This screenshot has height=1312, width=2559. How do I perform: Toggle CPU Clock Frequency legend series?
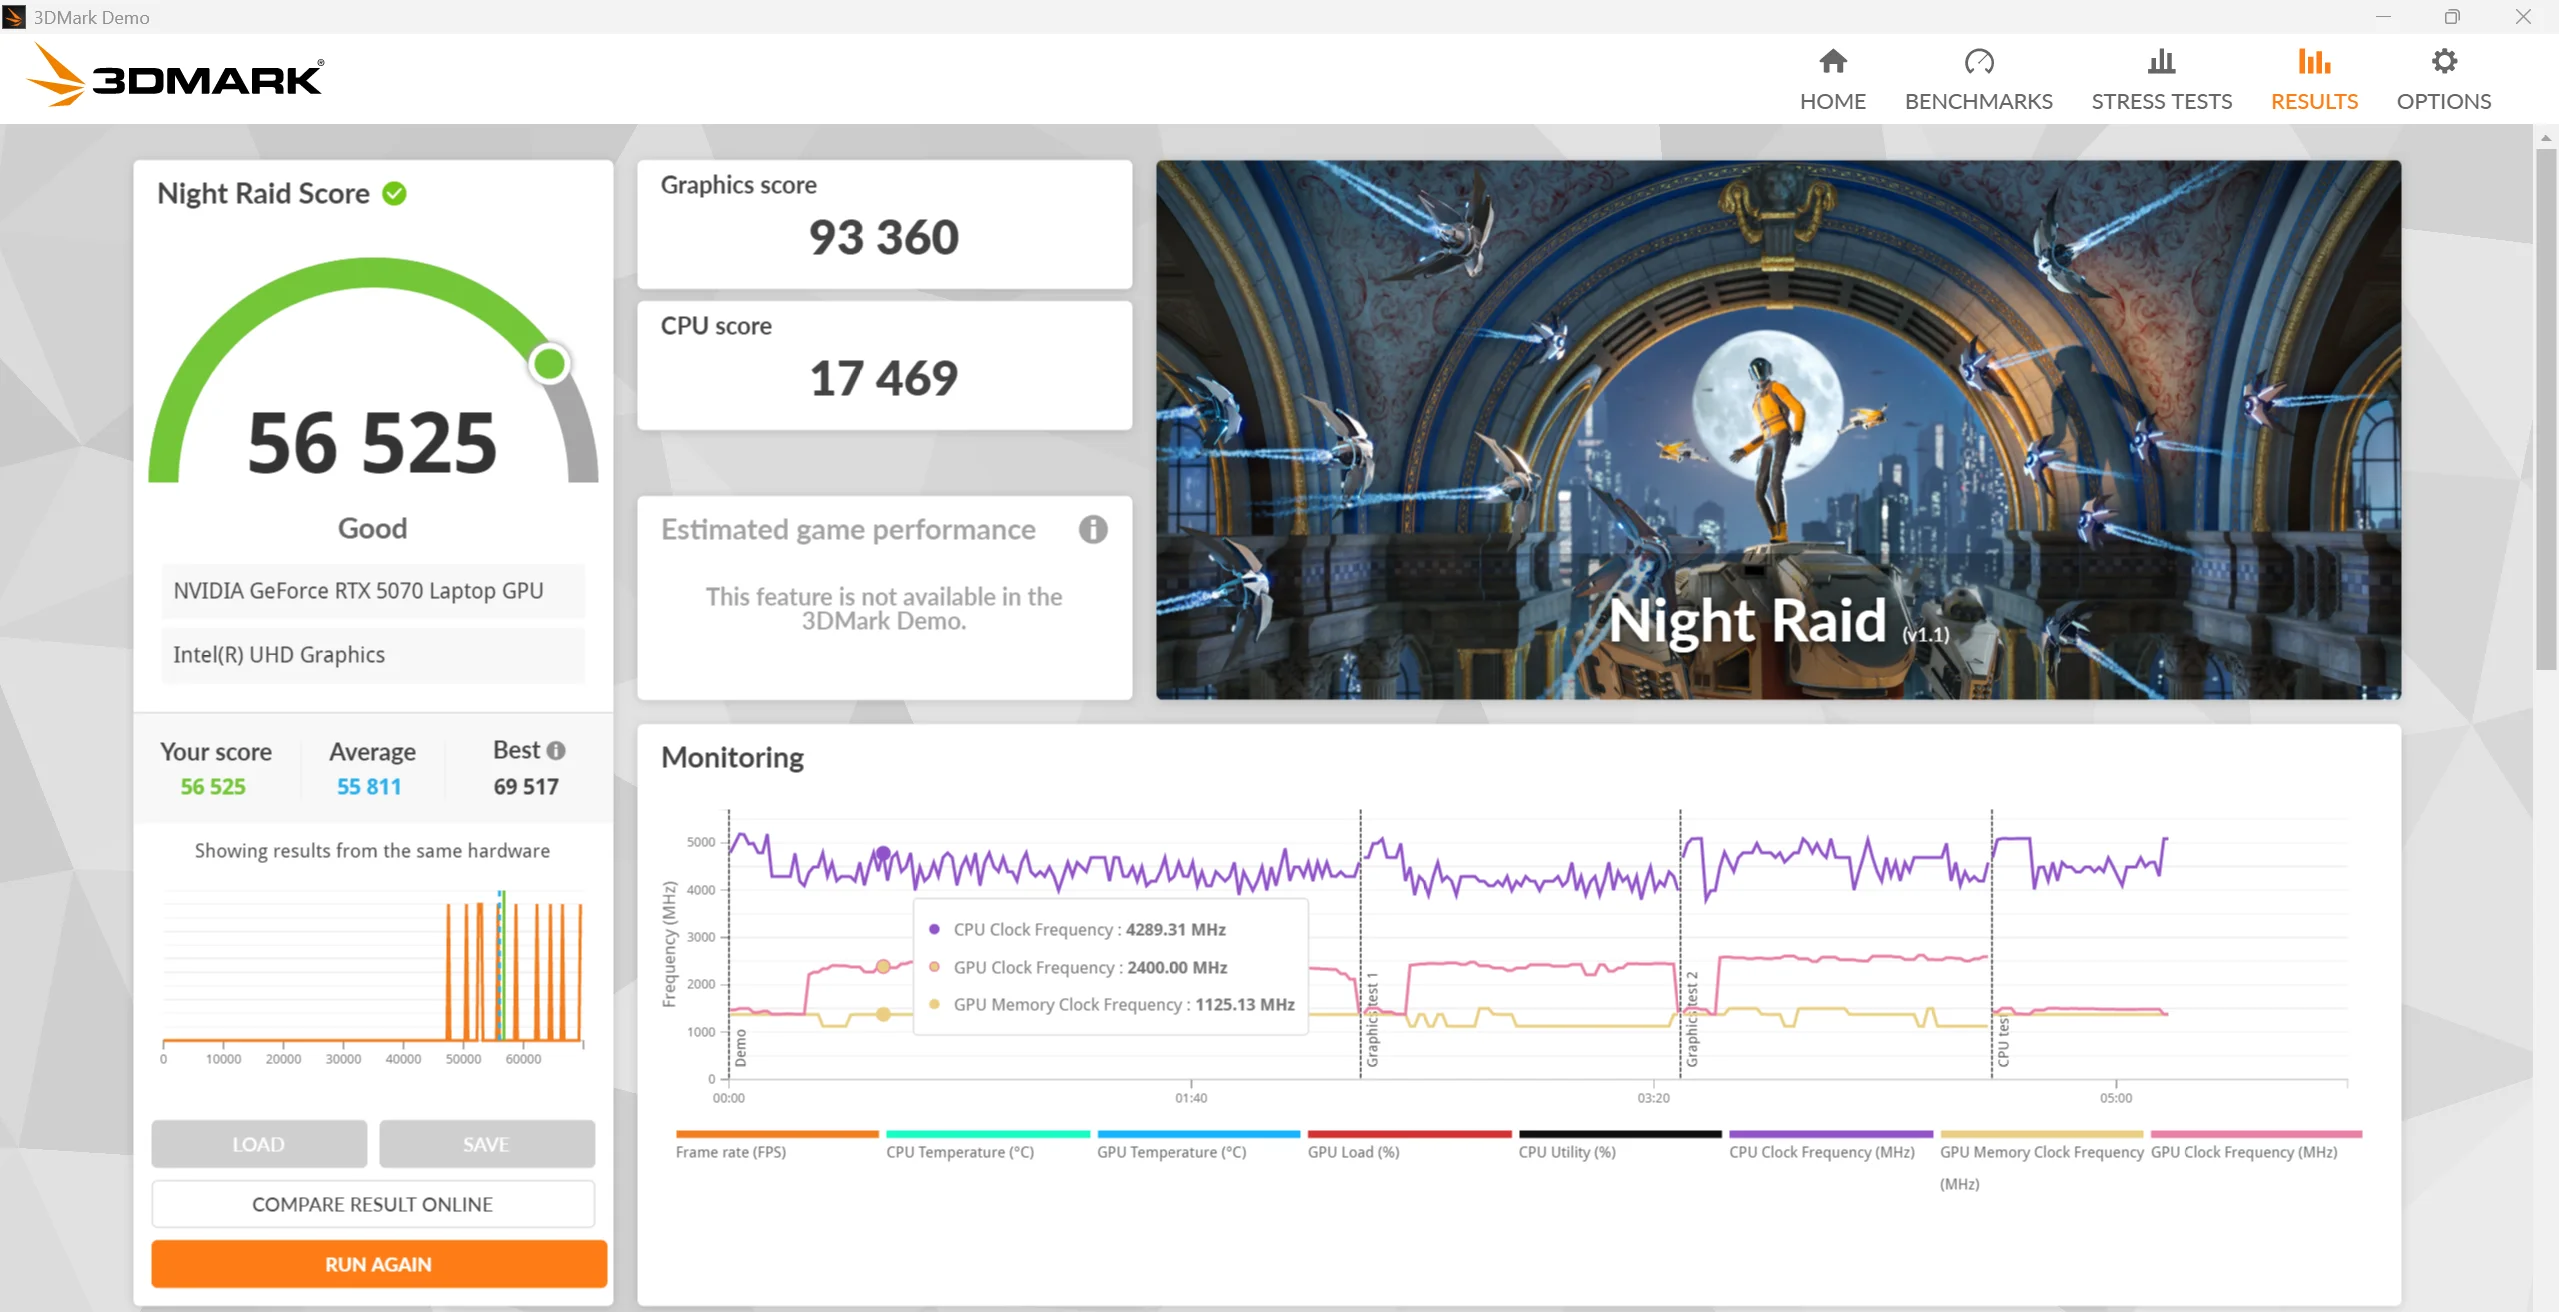click(x=1821, y=1151)
